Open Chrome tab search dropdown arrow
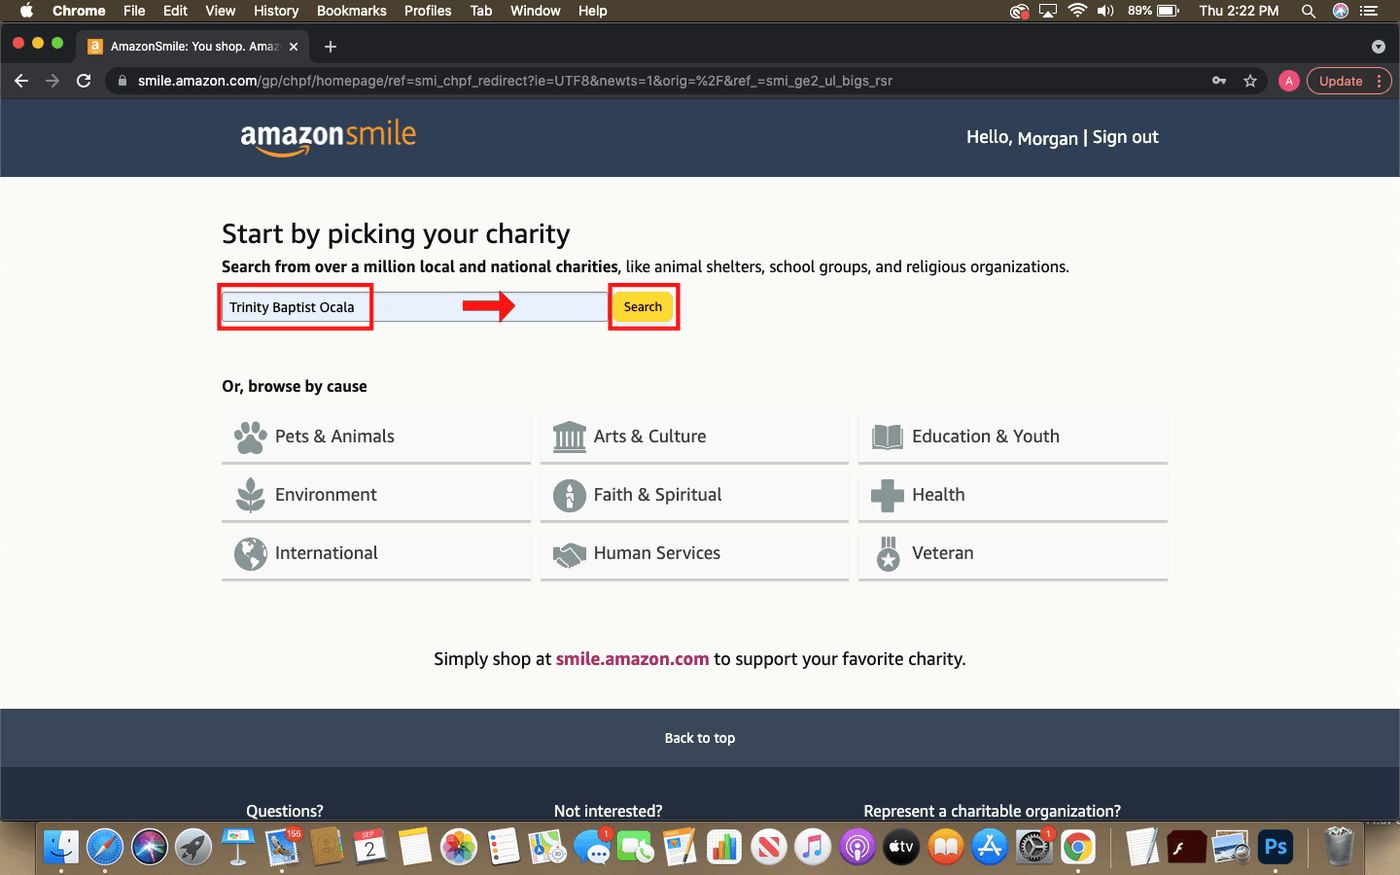Viewport: 1400px width, 875px height. [x=1378, y=46]
